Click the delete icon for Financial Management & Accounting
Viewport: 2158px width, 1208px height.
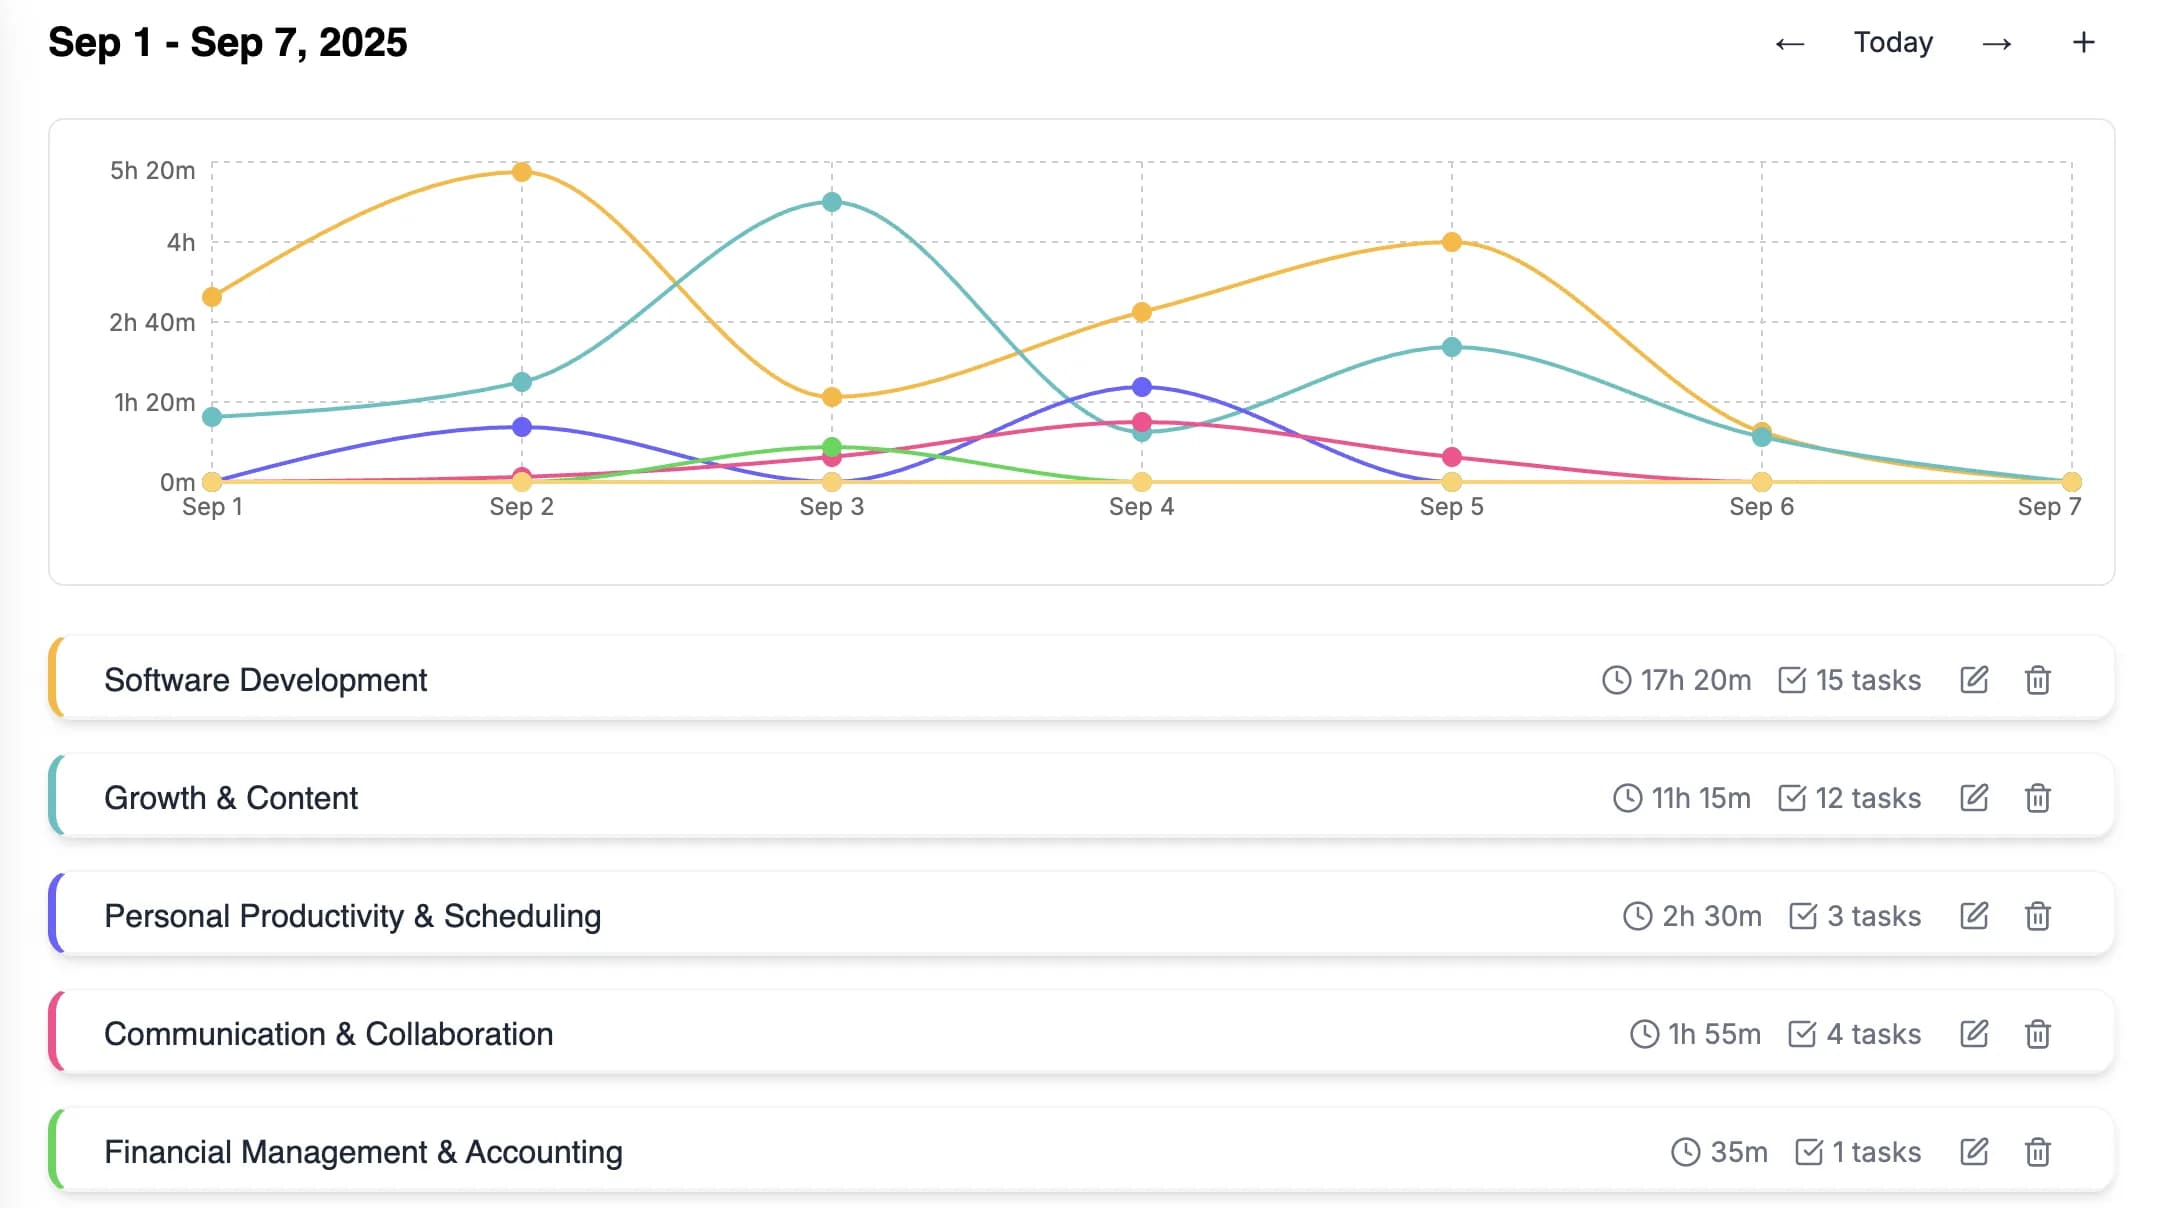pos(2038,1152)
